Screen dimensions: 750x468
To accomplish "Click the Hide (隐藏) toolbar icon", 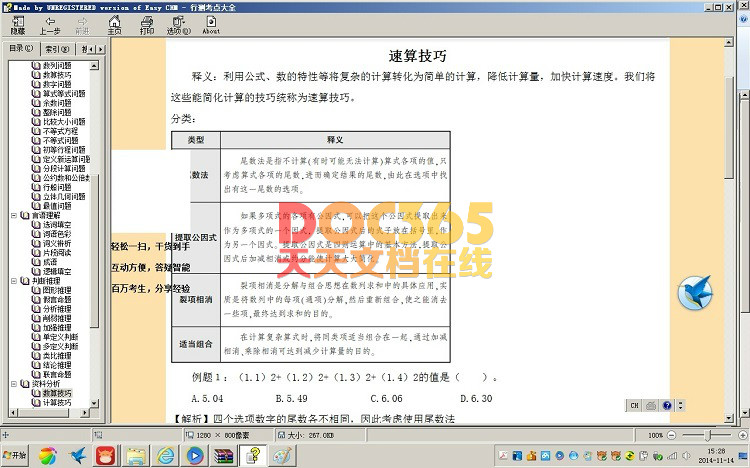I will [x=18, y=24].
